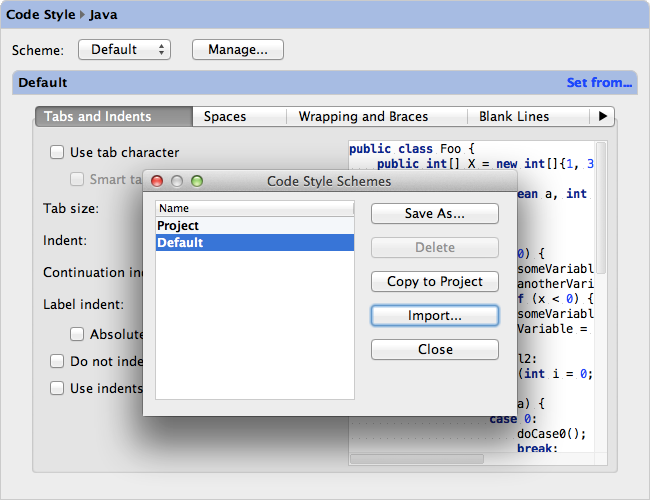Switch to the Spaces tab
This screenshot has height=500, width=650.
tap(225, 116)
